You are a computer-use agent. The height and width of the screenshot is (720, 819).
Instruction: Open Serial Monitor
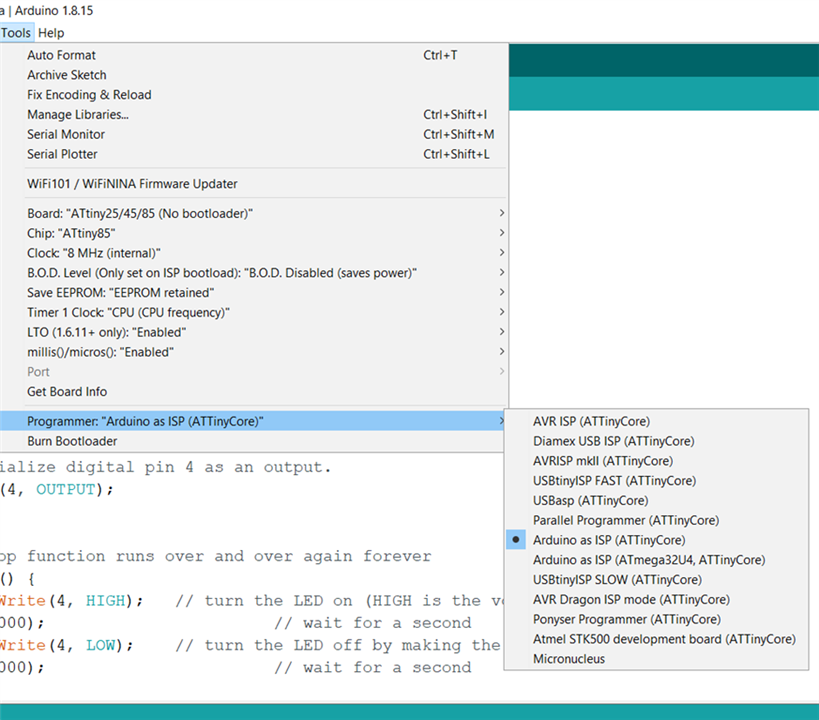click(x=66, y=134)
